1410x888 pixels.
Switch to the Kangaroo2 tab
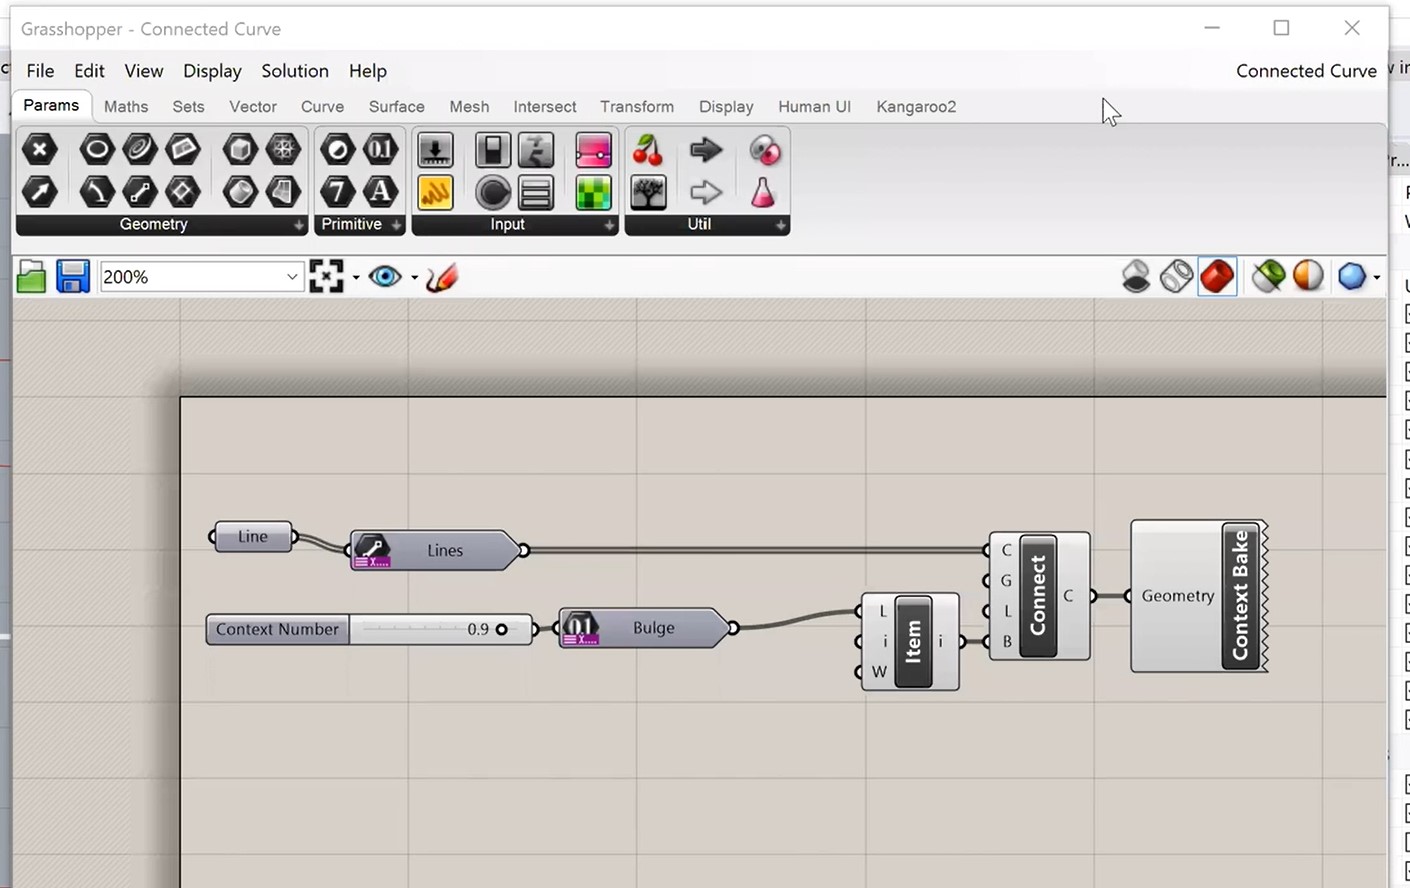click(916, 107)
